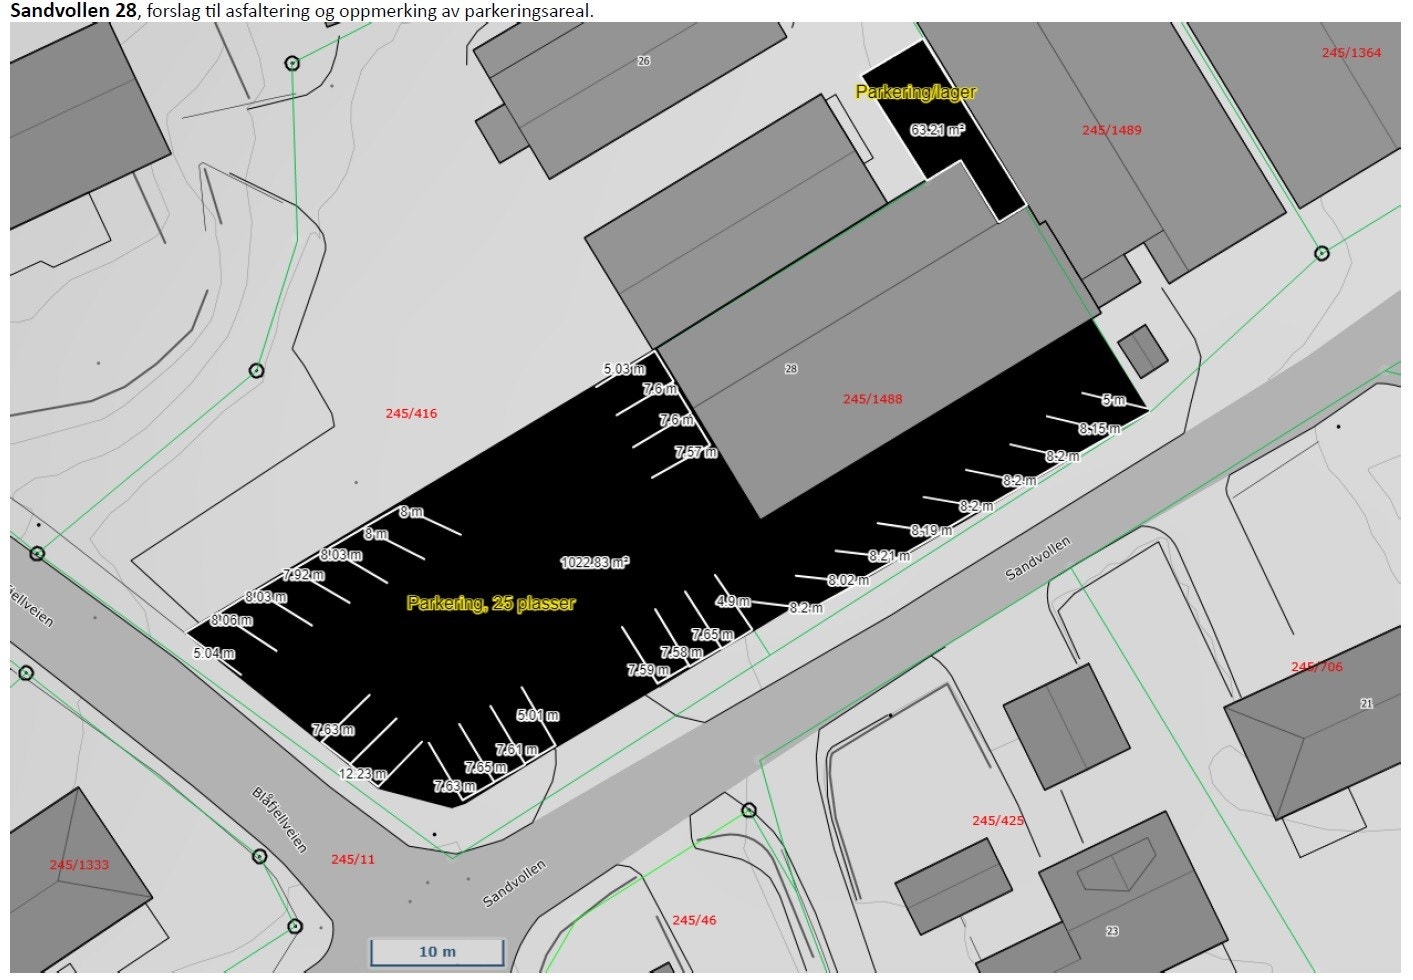Click the "5.04 m" measurement label
This screenshot has width=1413, height=980.
point(214,653)
